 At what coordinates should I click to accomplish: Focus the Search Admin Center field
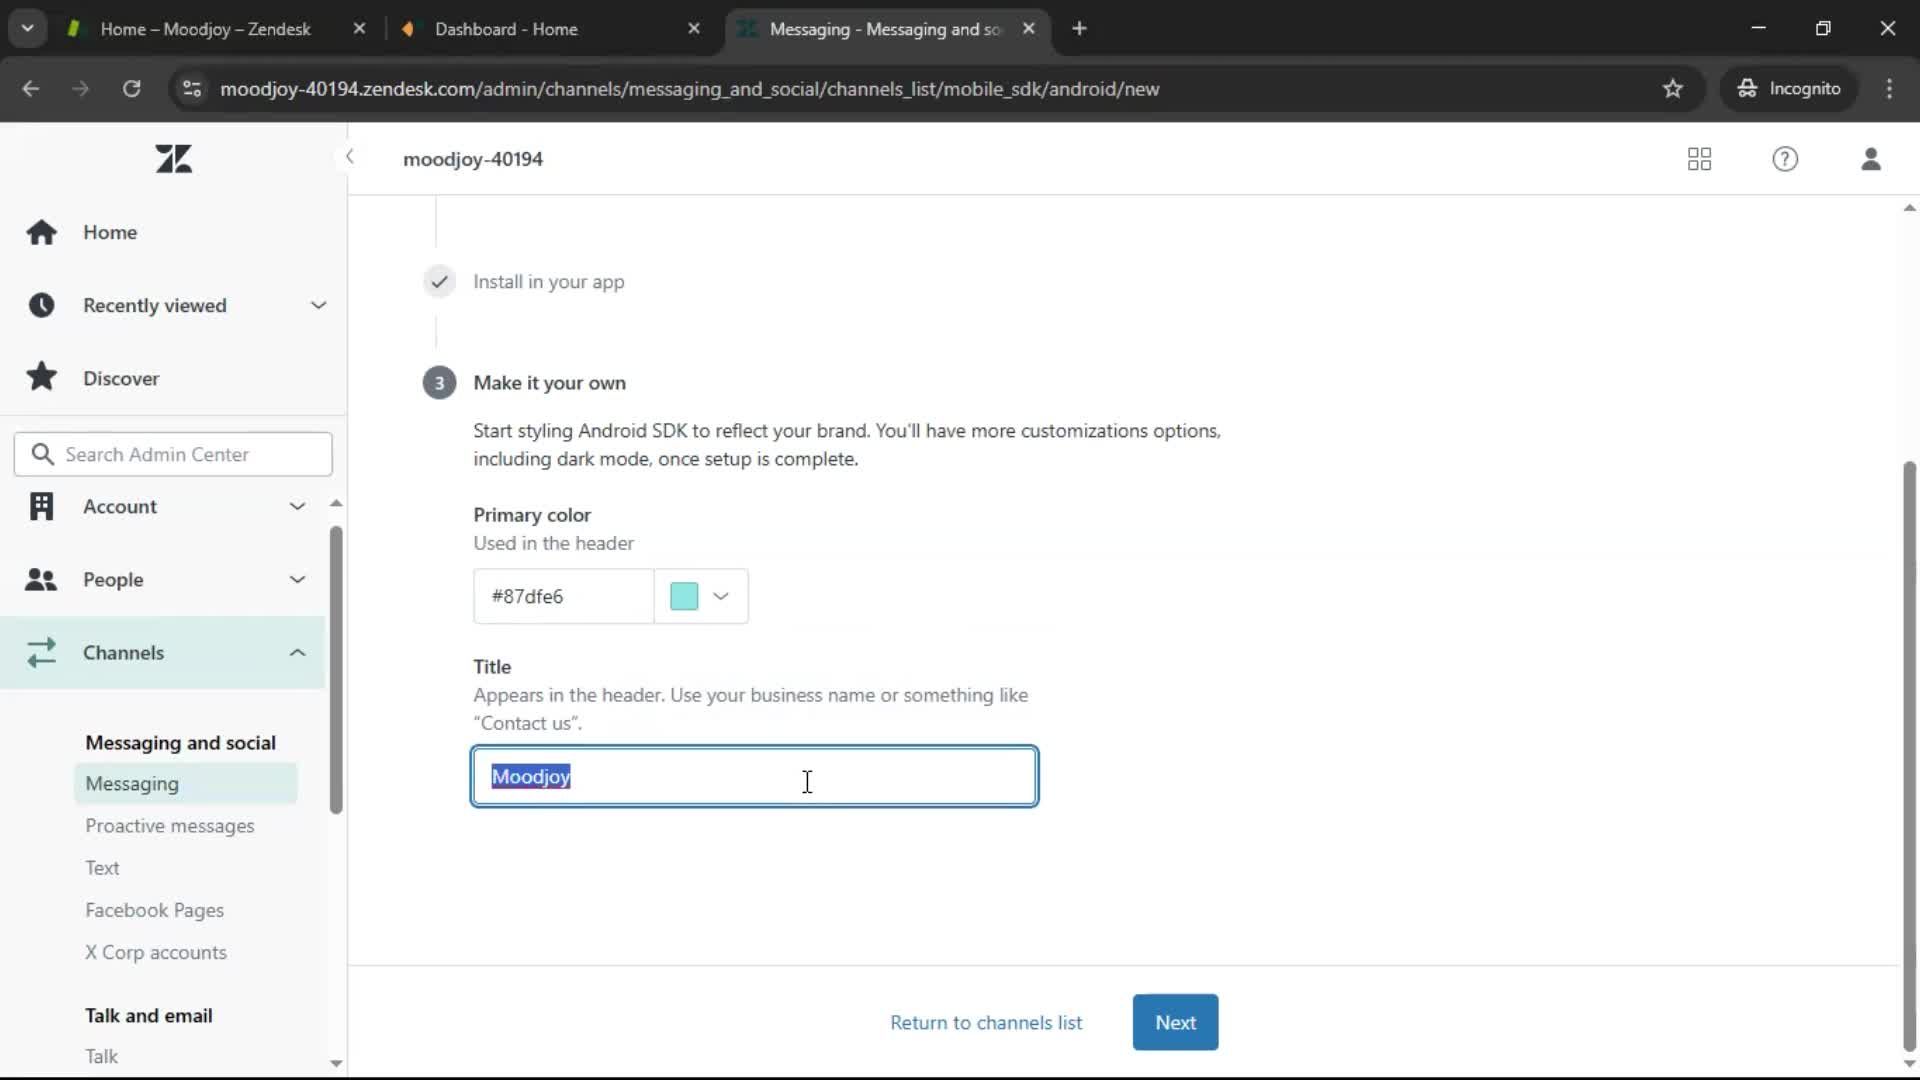[x=173, y=454]
